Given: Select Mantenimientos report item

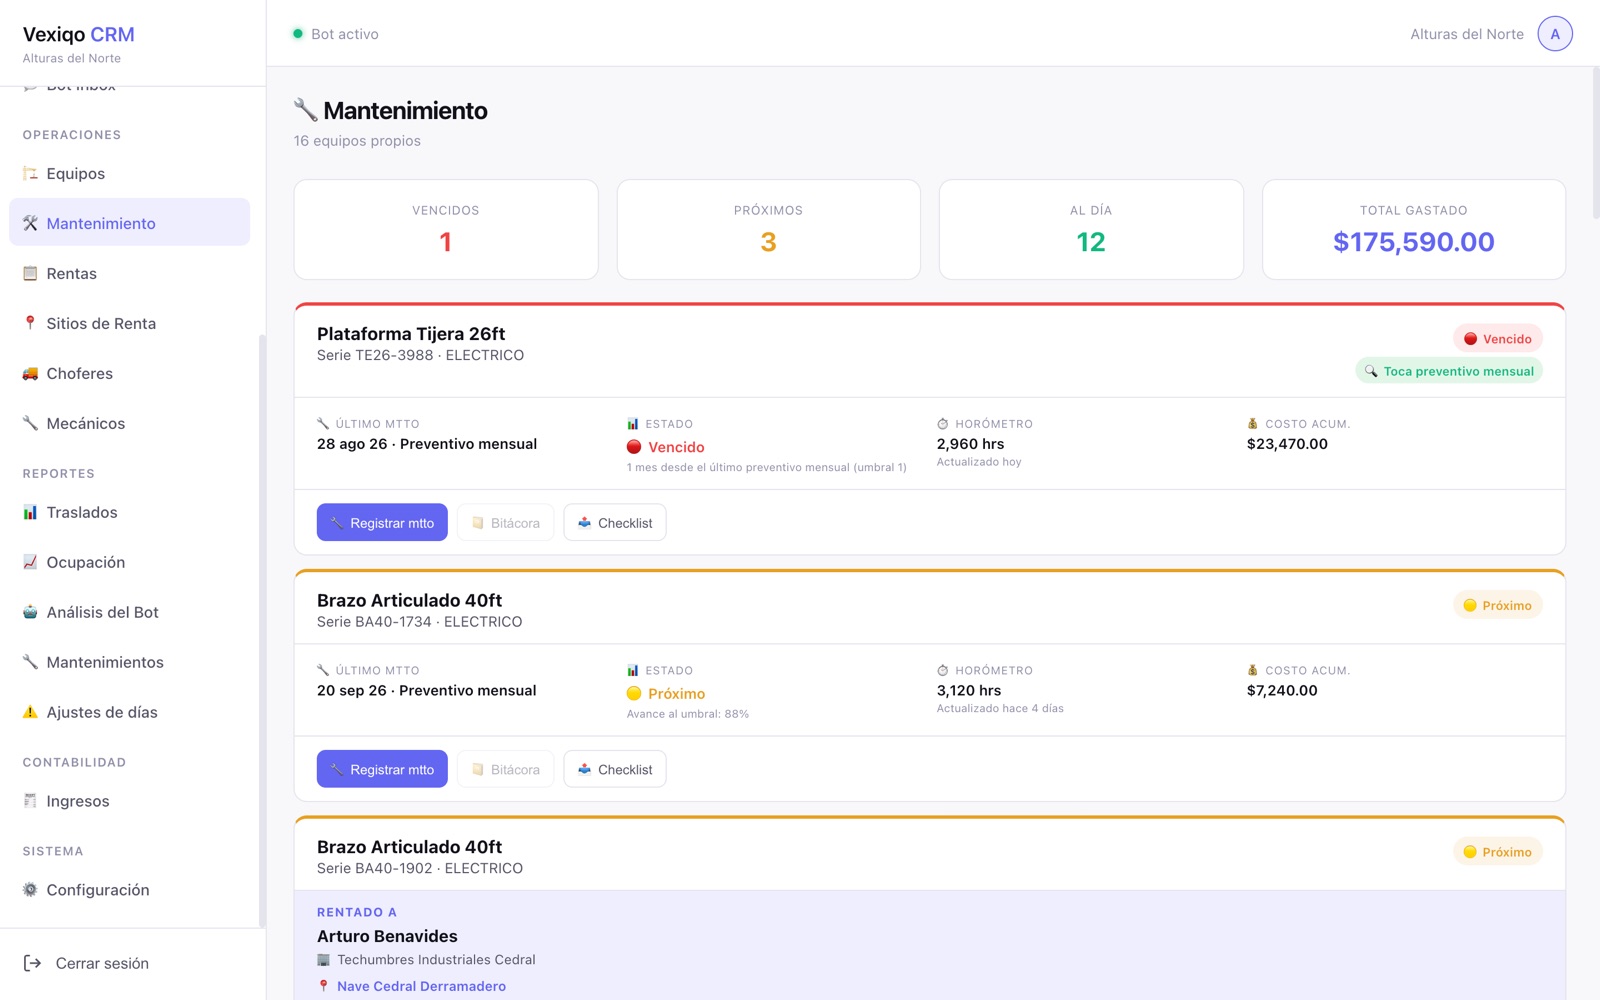Looking at the screenshot, I should 130,662.
